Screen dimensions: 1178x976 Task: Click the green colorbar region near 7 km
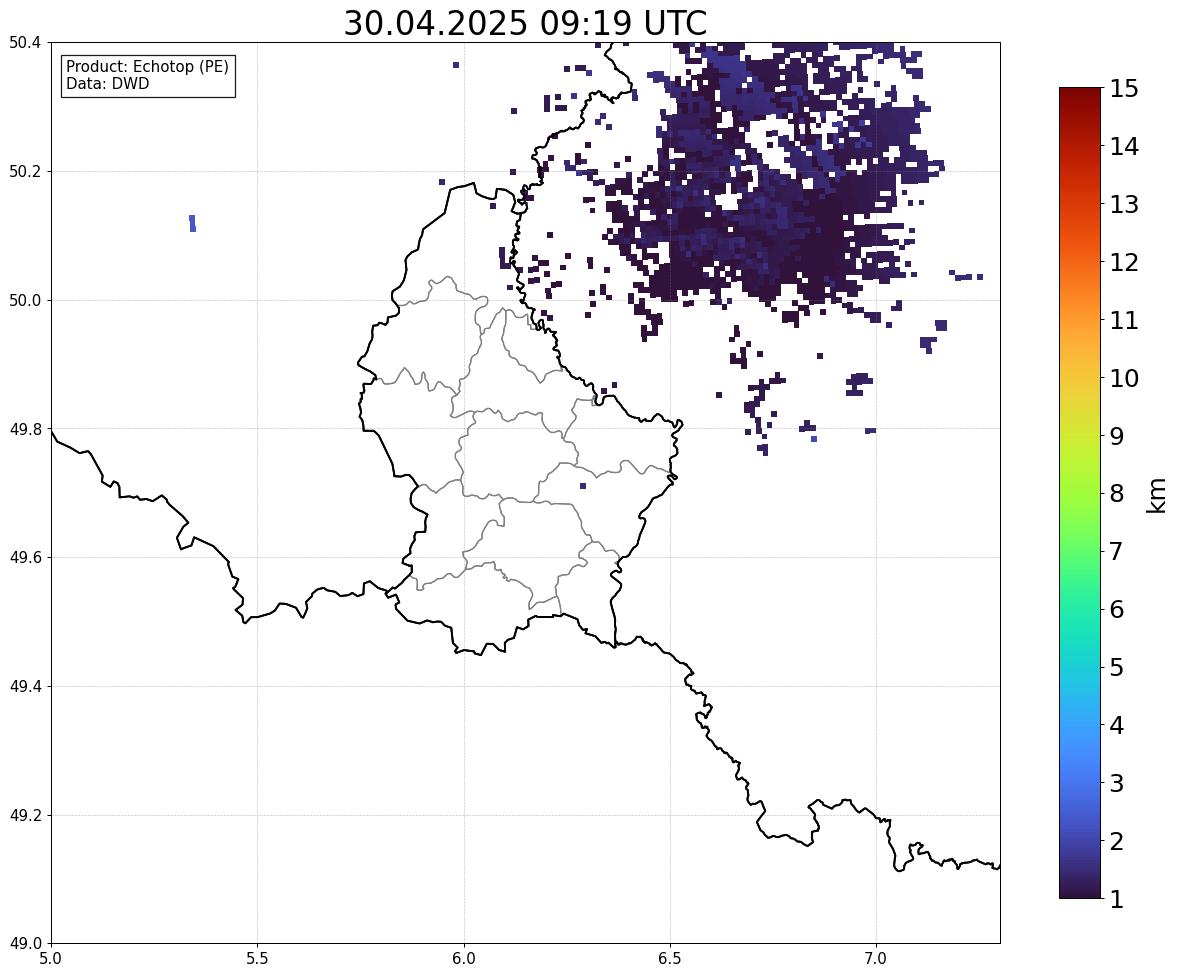pyautogui.click(x=1080, y=551)
